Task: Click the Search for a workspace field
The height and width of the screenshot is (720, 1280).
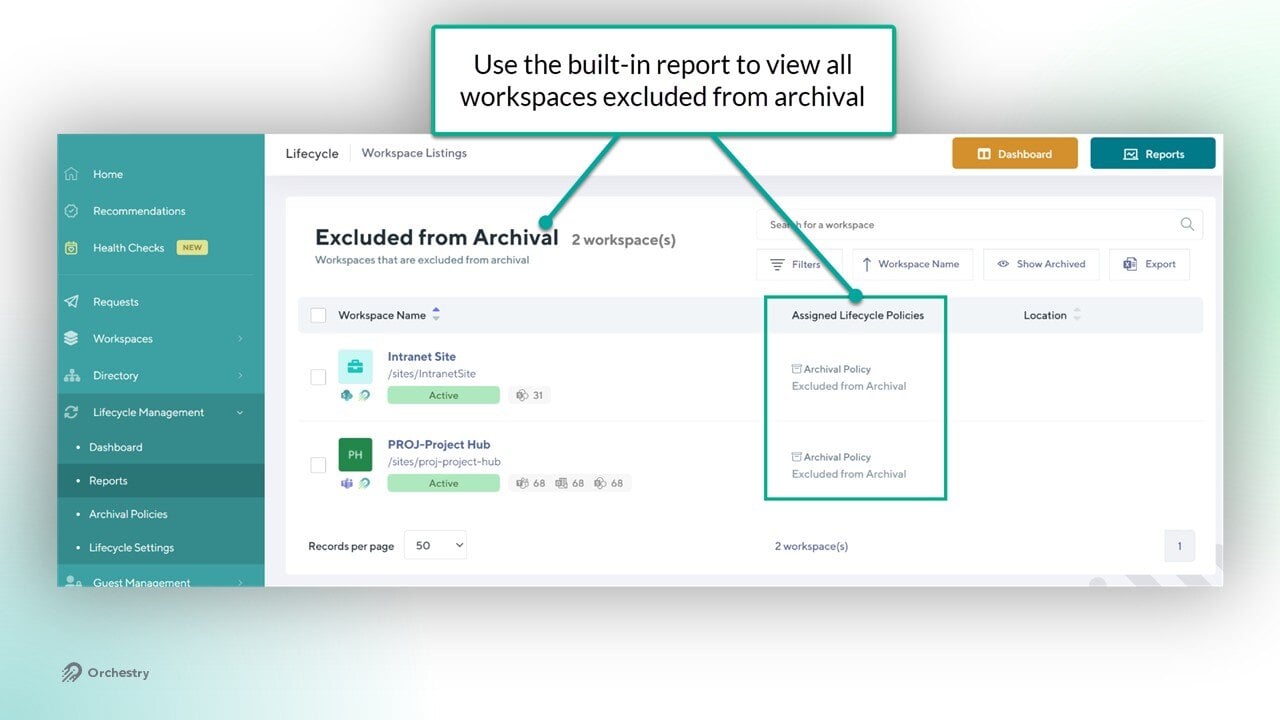Action: click(x=979, y=225)
